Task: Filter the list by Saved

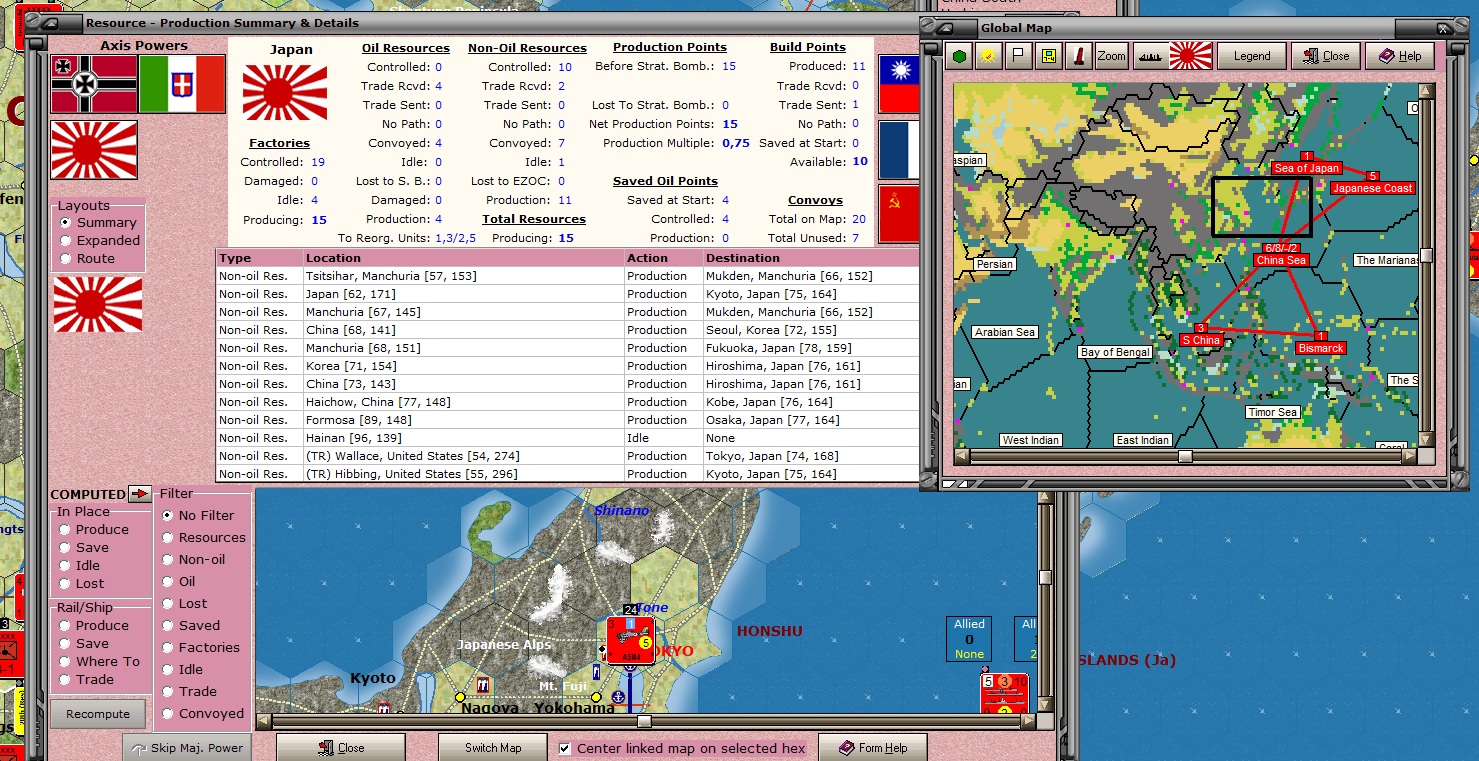Action: [191, 626]
